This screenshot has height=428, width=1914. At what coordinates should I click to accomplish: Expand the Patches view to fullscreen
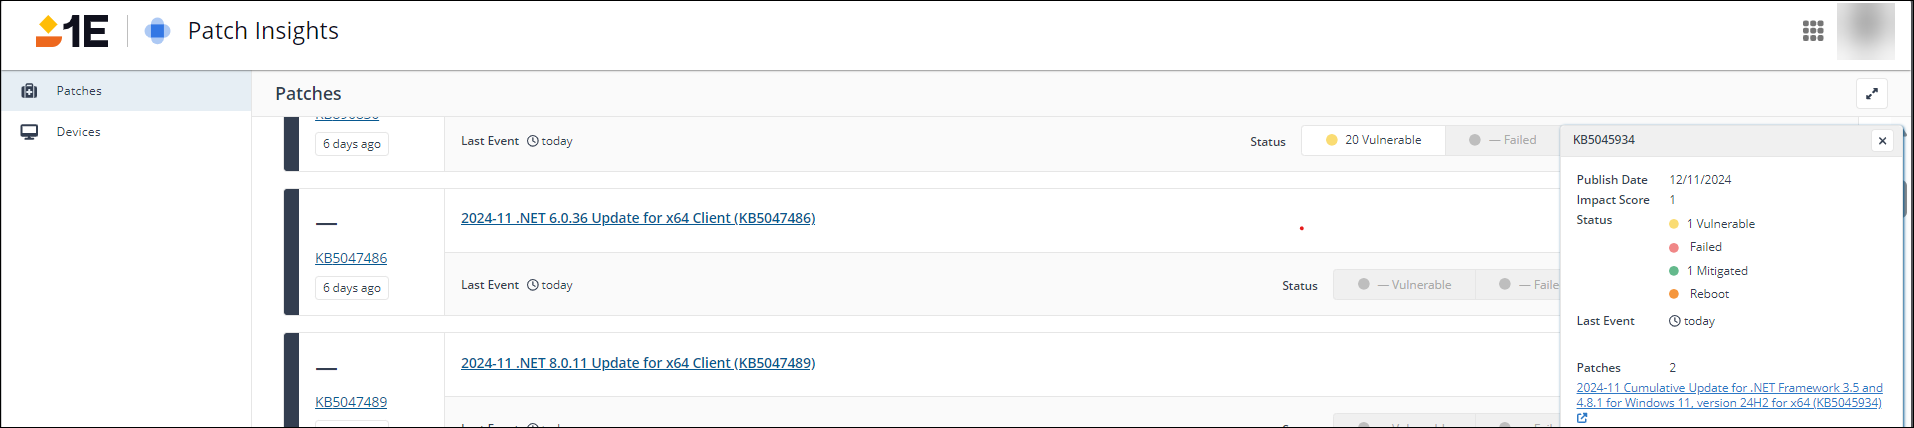tap(1871, 94)
